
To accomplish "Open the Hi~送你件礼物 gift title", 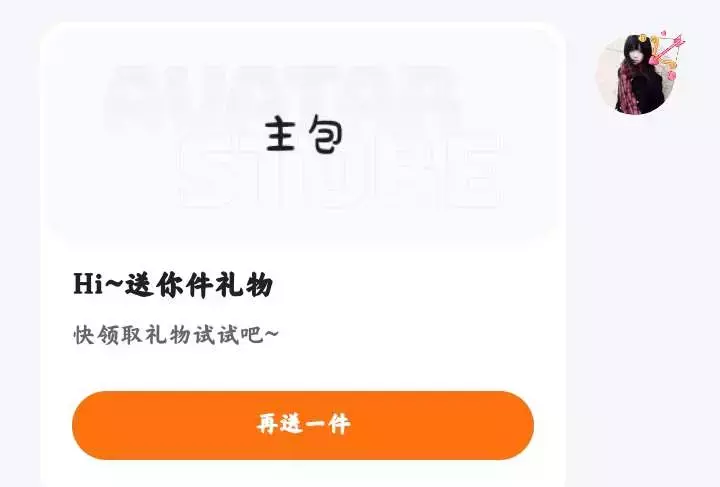I will (x=173, y=285).
